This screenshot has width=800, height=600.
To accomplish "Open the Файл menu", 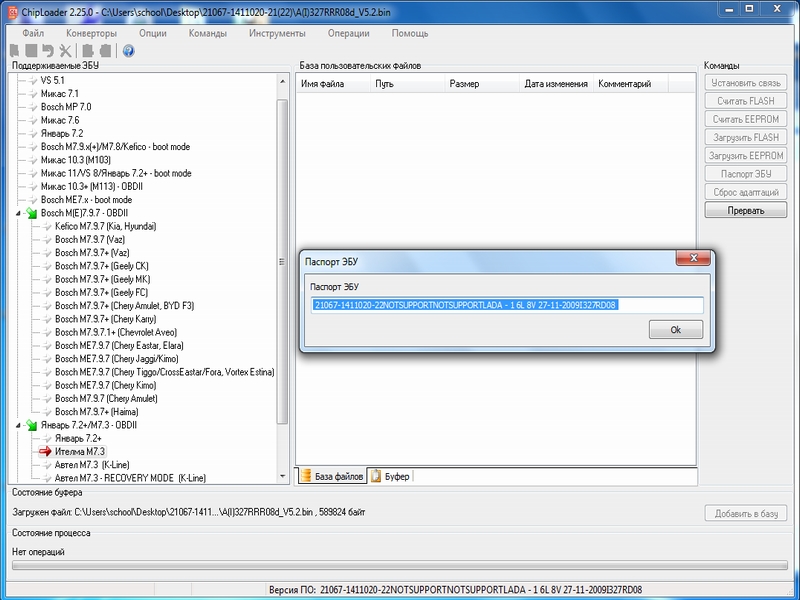I will tap(32, 32).
